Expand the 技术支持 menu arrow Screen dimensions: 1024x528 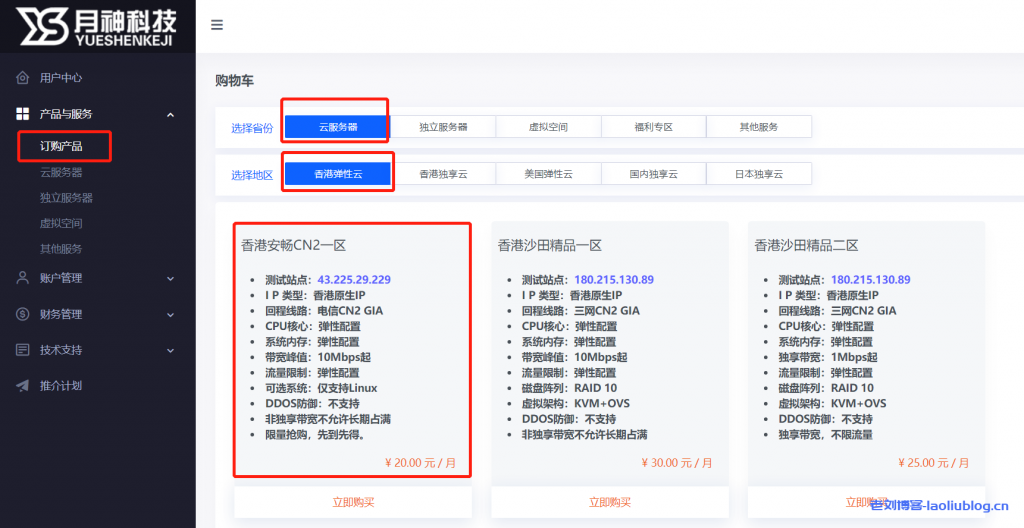coord(170,350)
